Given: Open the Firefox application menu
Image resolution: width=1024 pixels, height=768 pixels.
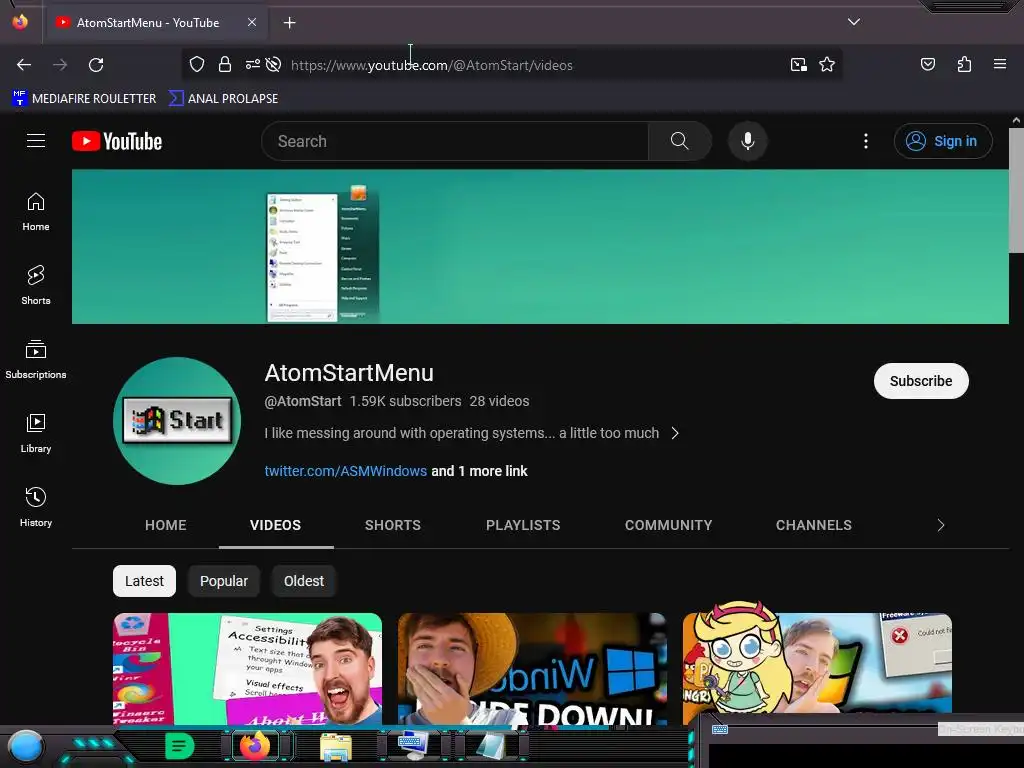Looking at the screenshot, I should click(999, 64).
